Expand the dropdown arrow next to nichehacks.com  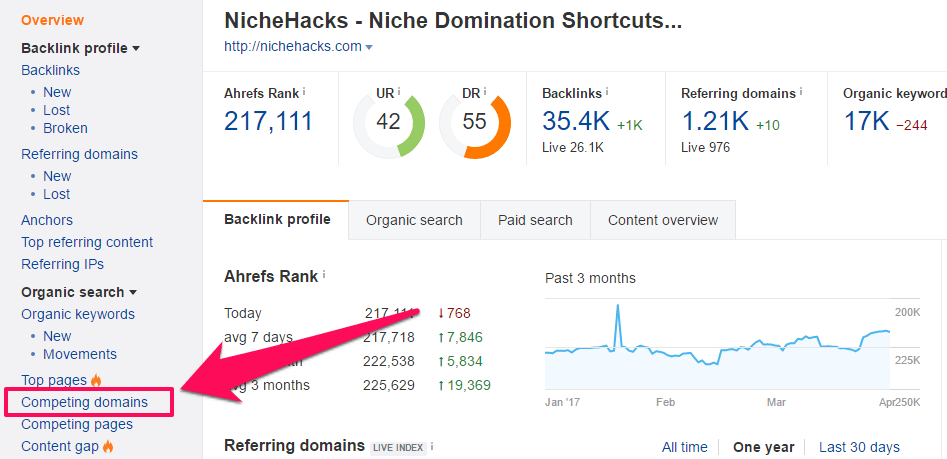point(369,47)
